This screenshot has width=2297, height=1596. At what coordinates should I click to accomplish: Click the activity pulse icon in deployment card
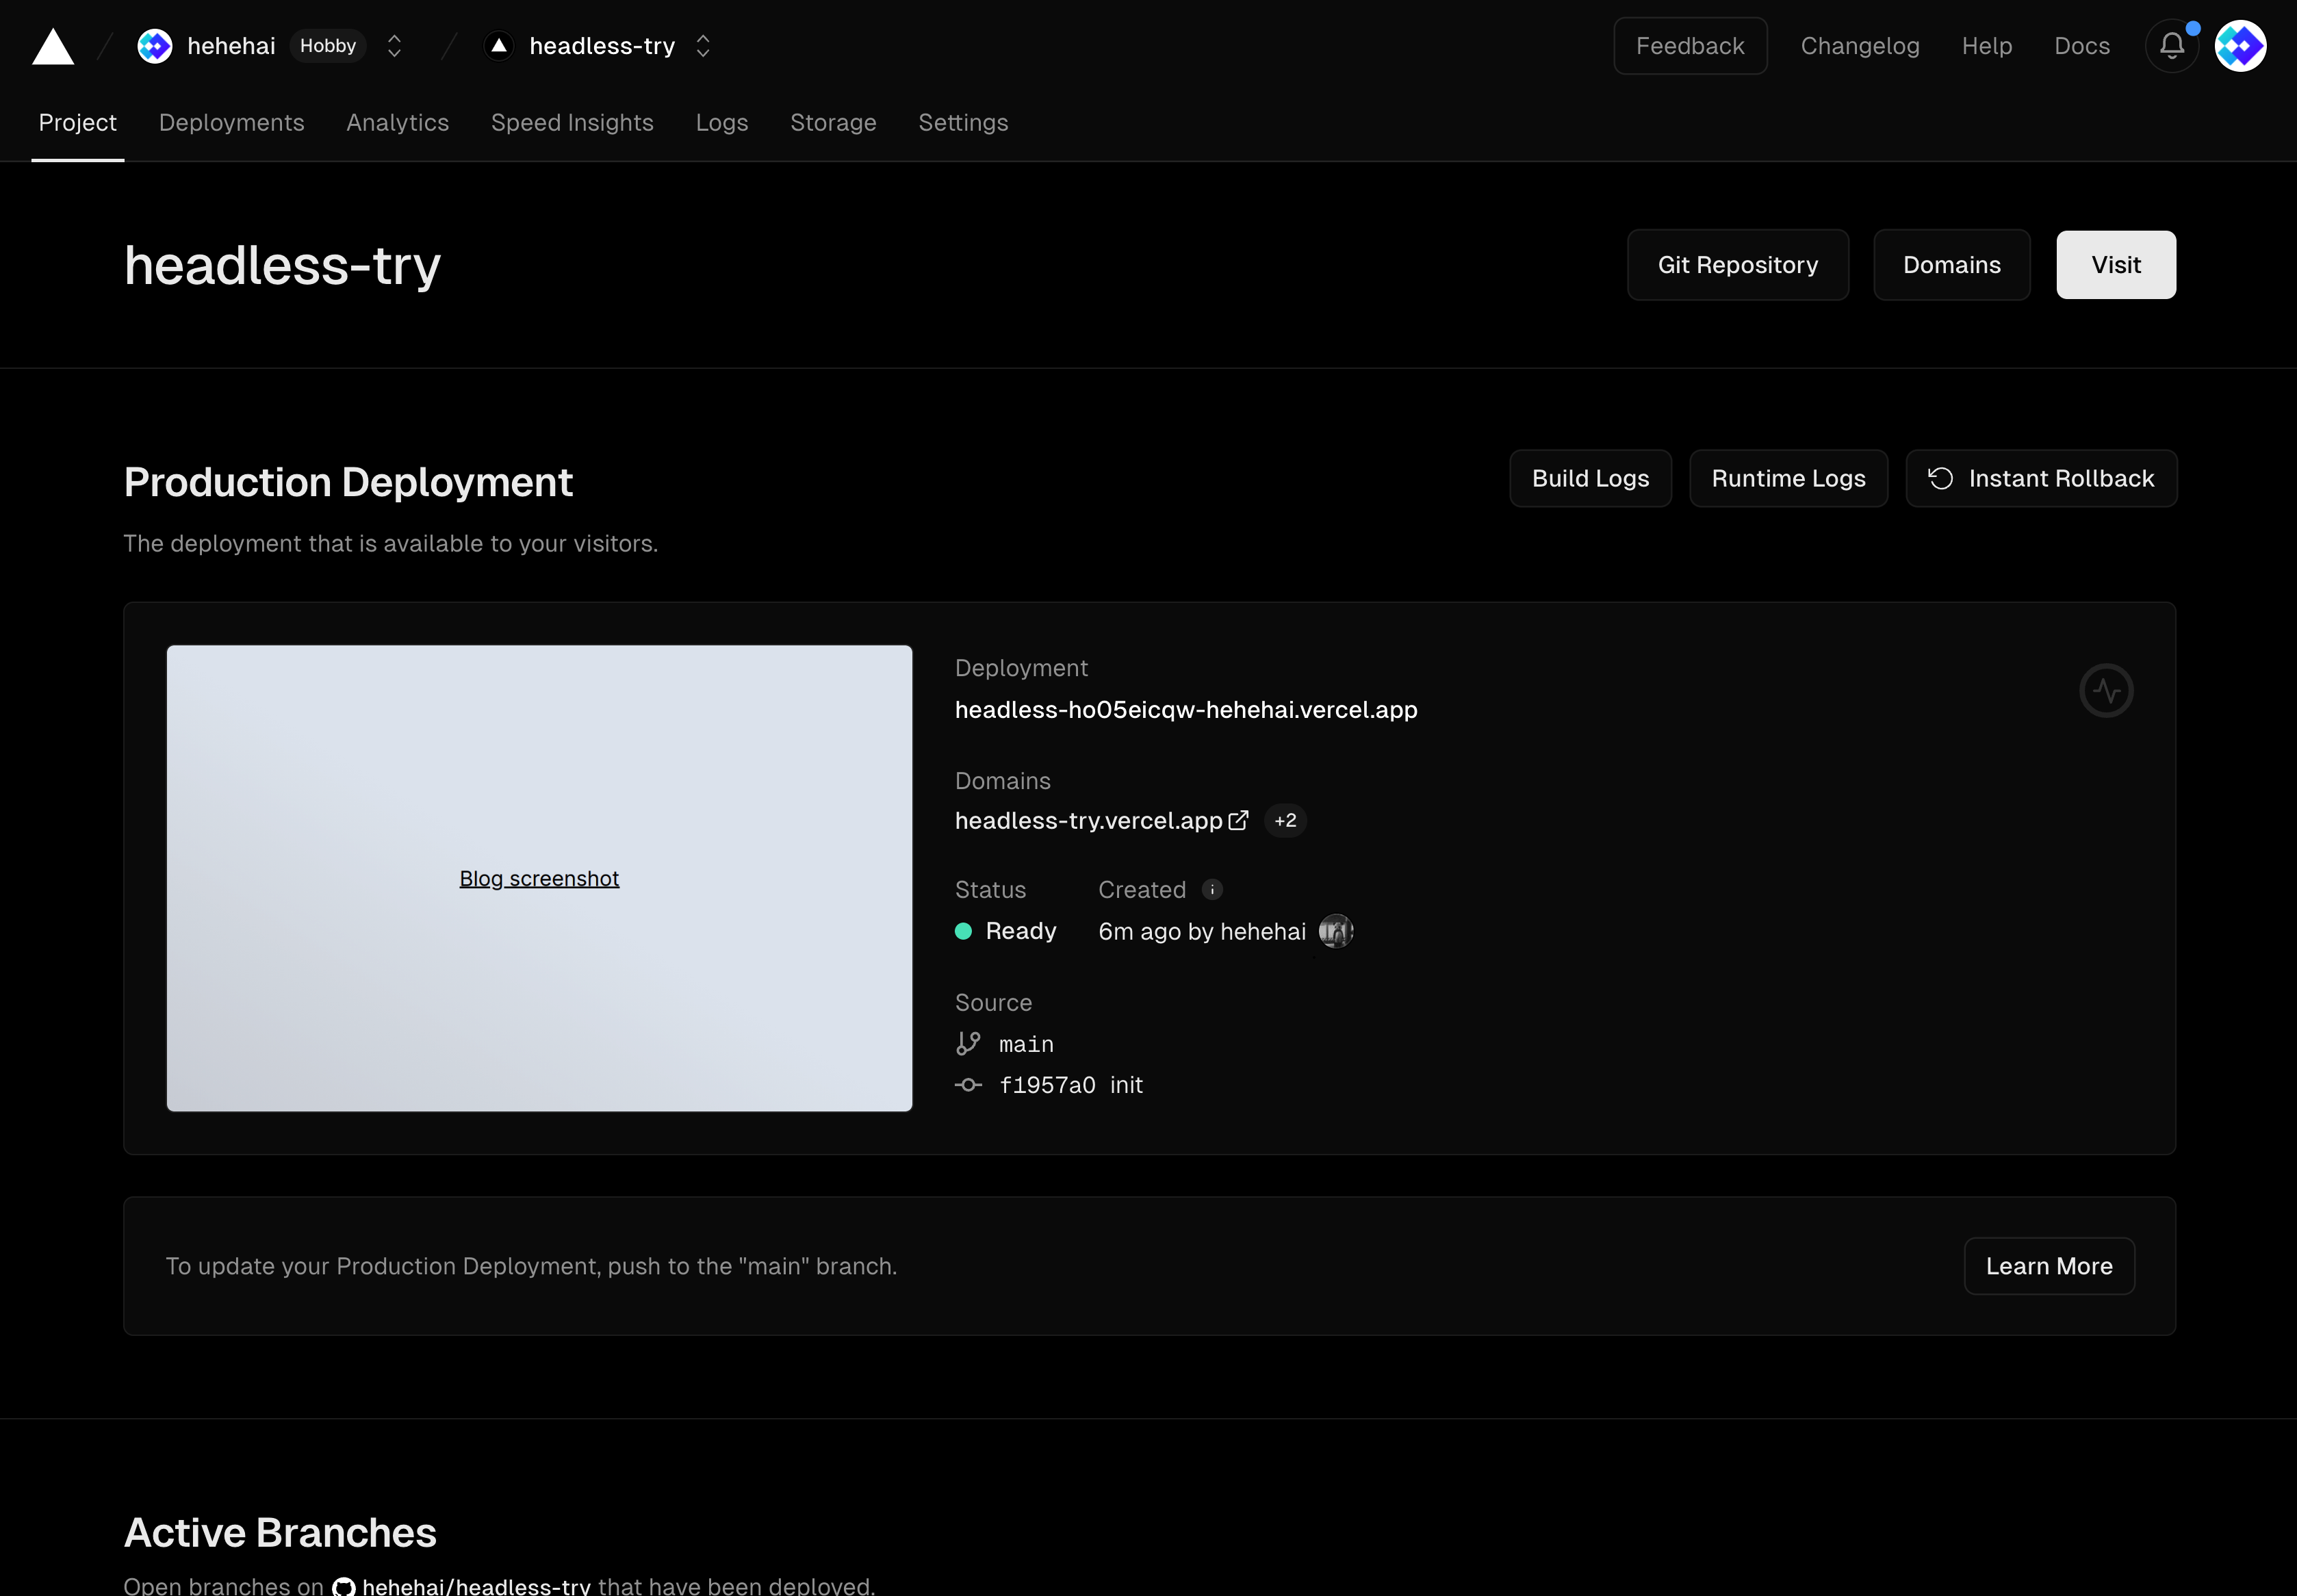coord(2106,690)
